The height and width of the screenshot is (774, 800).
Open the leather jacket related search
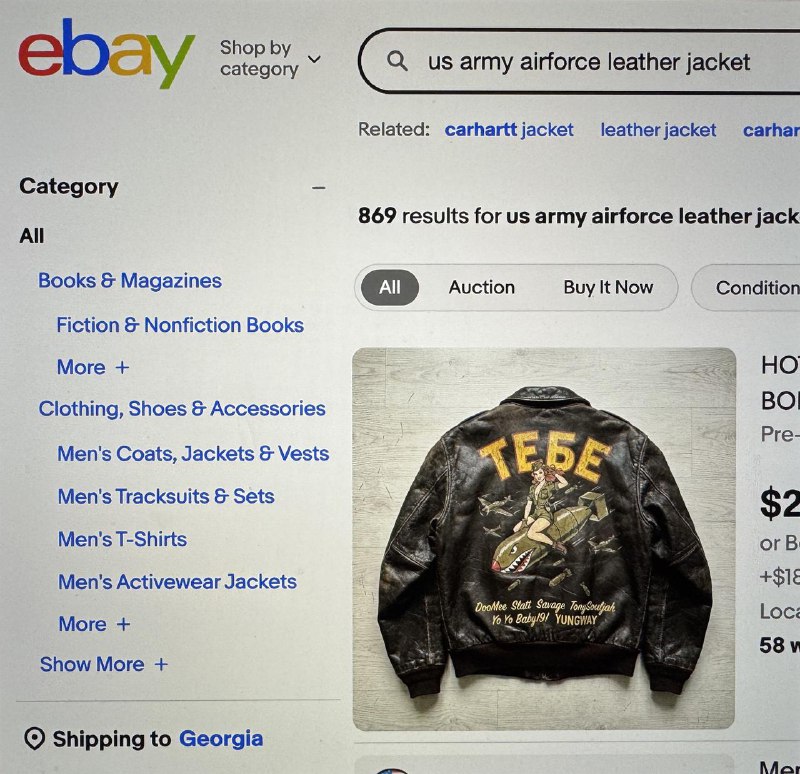658,130
